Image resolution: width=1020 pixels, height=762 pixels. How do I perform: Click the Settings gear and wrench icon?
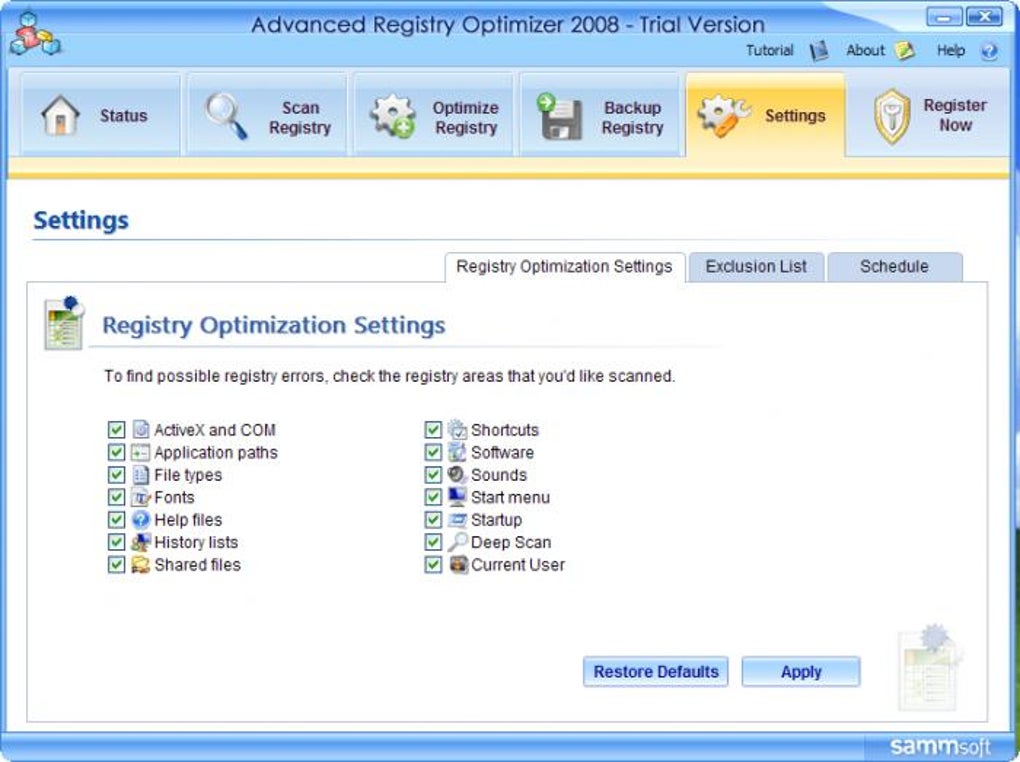coord(723,115)
